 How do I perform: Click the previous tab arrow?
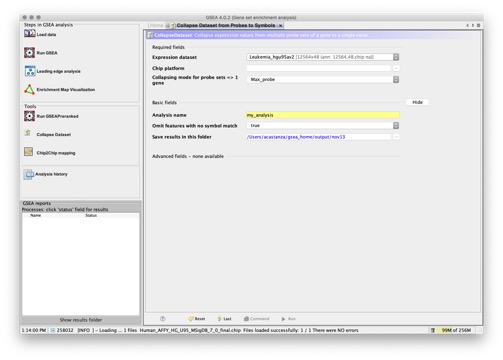467,25
